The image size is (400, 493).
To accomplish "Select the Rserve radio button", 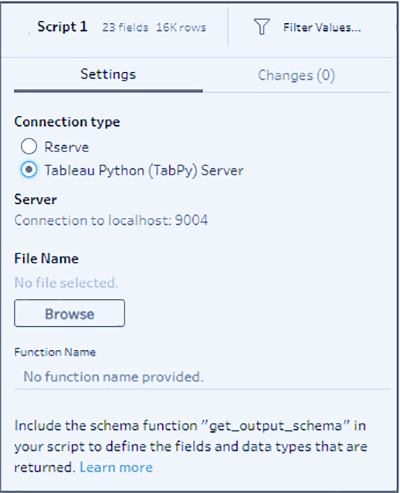I will tap(29, 146).
